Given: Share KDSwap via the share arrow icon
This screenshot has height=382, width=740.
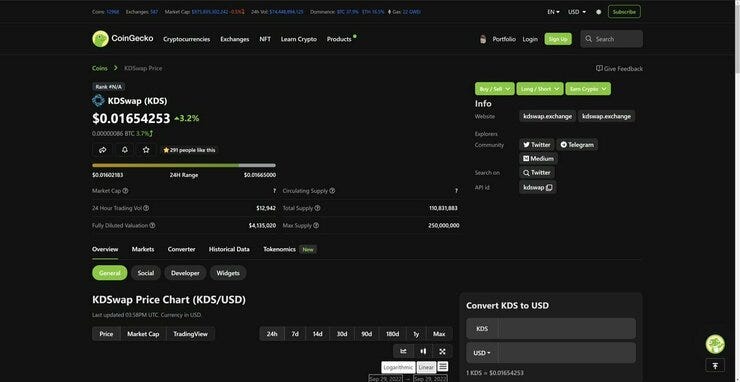Looking at the screenshot, I should (102, 150).
